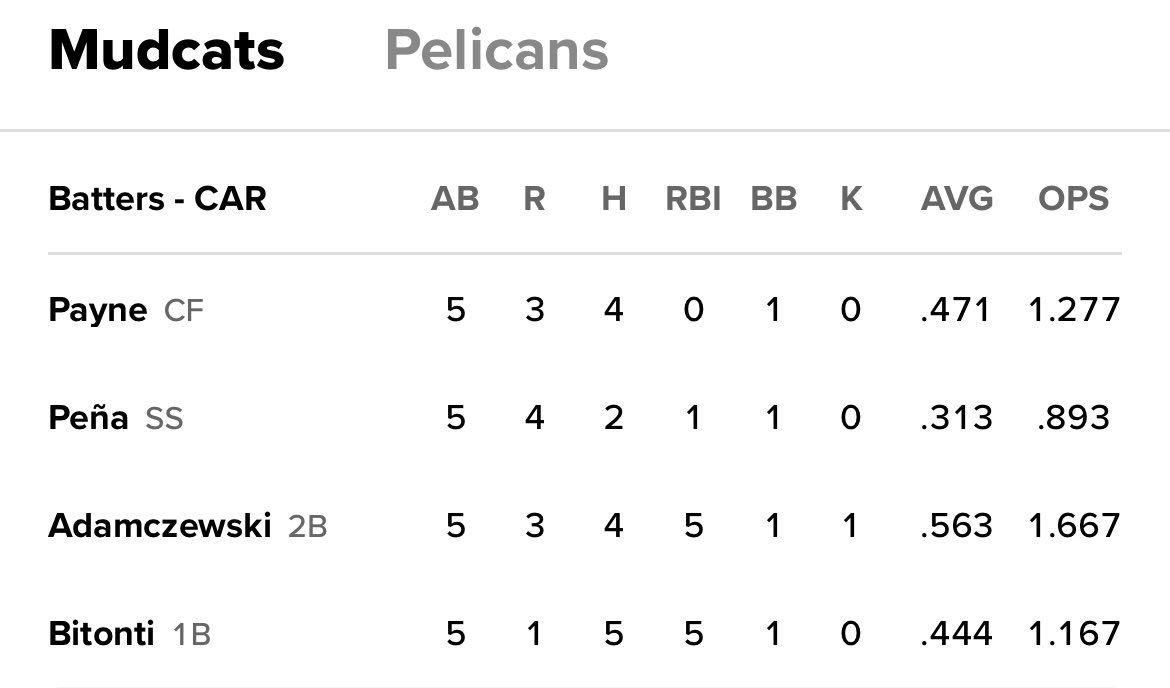Viewport: 1170px width, 688px height.
Task: Select Adamczewski's 1.667 OPS value
Action: point(1074,526)
